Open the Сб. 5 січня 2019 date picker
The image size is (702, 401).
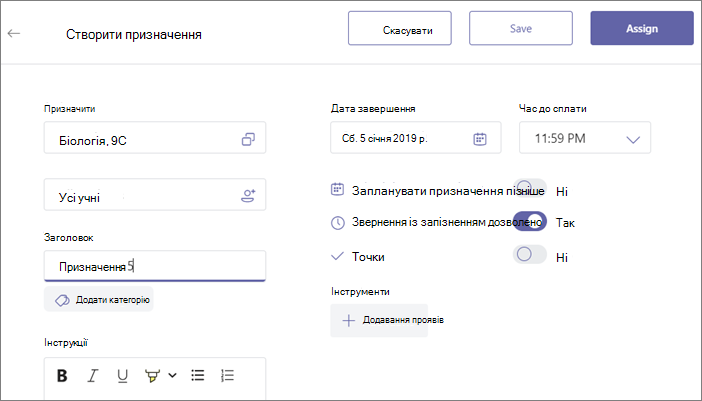415,137
